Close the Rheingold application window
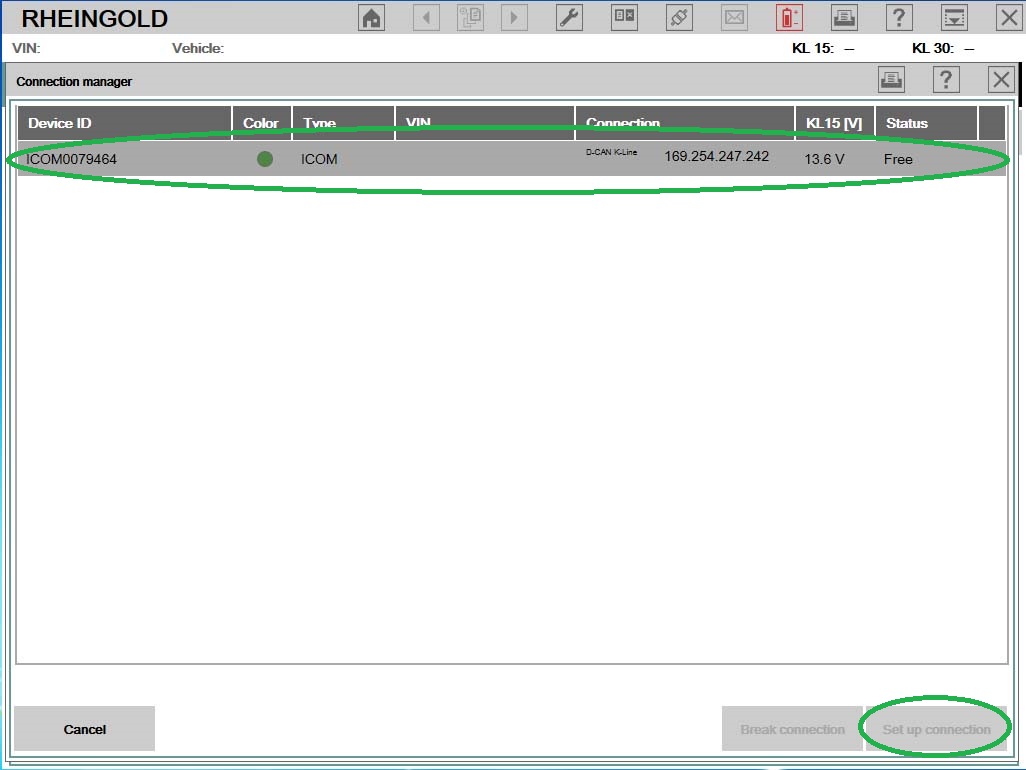Viewport: 1026px width, 770px height. [x=1009, y=18]
